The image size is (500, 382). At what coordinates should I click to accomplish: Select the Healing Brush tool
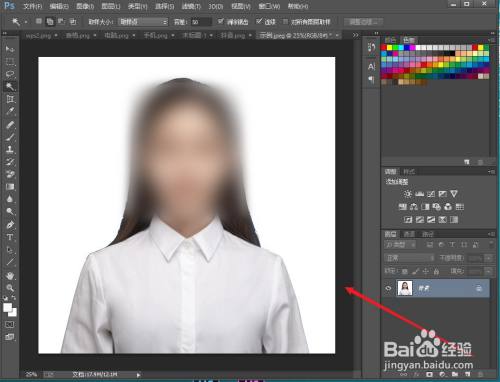pyautogui.click(x=10, y=125)
